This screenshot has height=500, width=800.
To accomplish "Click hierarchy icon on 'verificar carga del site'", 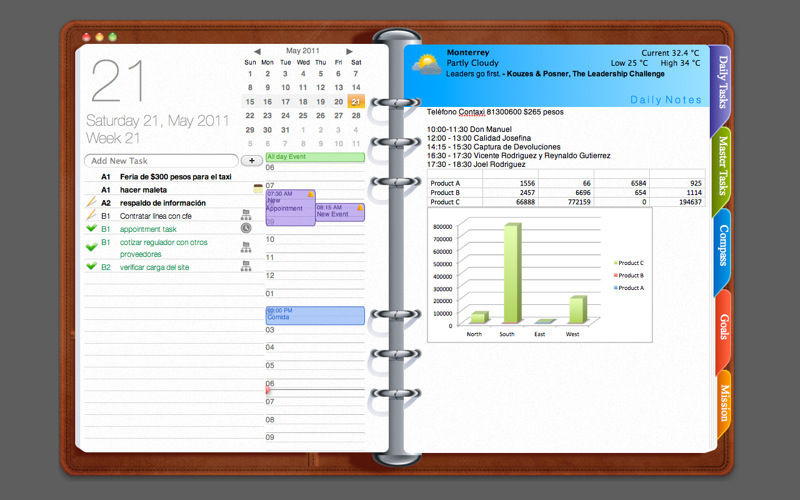I will pos(246,266).
